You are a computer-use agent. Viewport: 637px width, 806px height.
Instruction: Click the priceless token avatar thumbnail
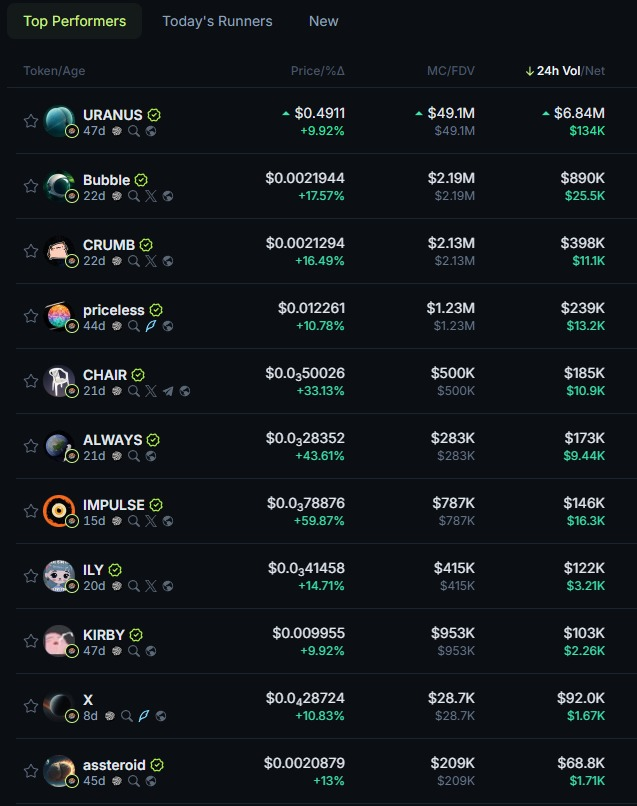(x=59, y=316)
